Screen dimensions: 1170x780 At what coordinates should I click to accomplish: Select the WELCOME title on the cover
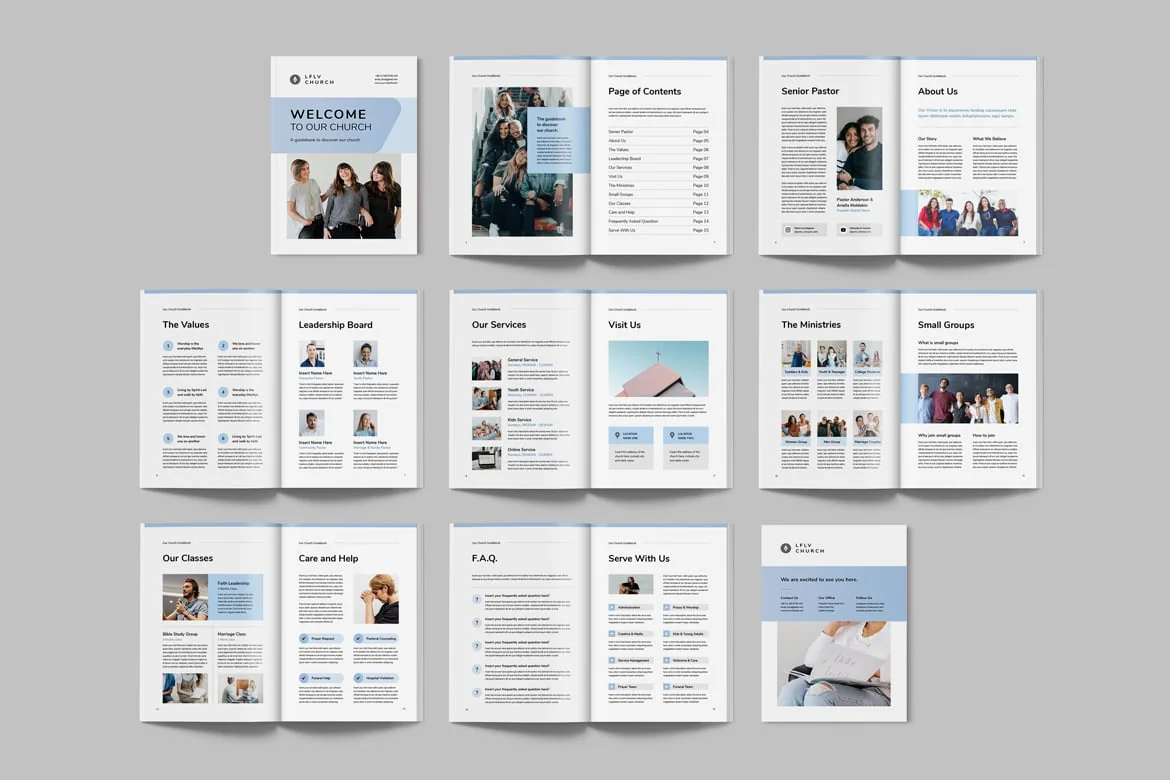click(328, 114)
